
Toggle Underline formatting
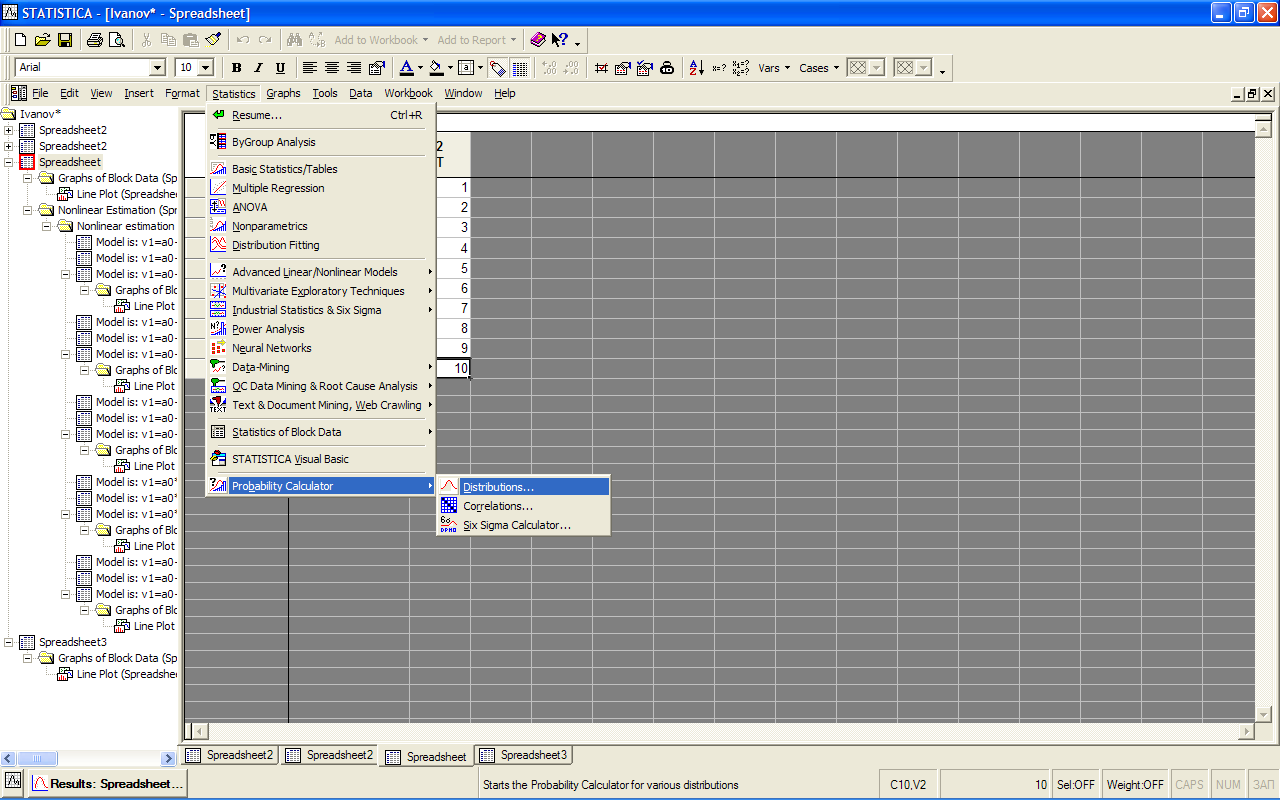280,68
